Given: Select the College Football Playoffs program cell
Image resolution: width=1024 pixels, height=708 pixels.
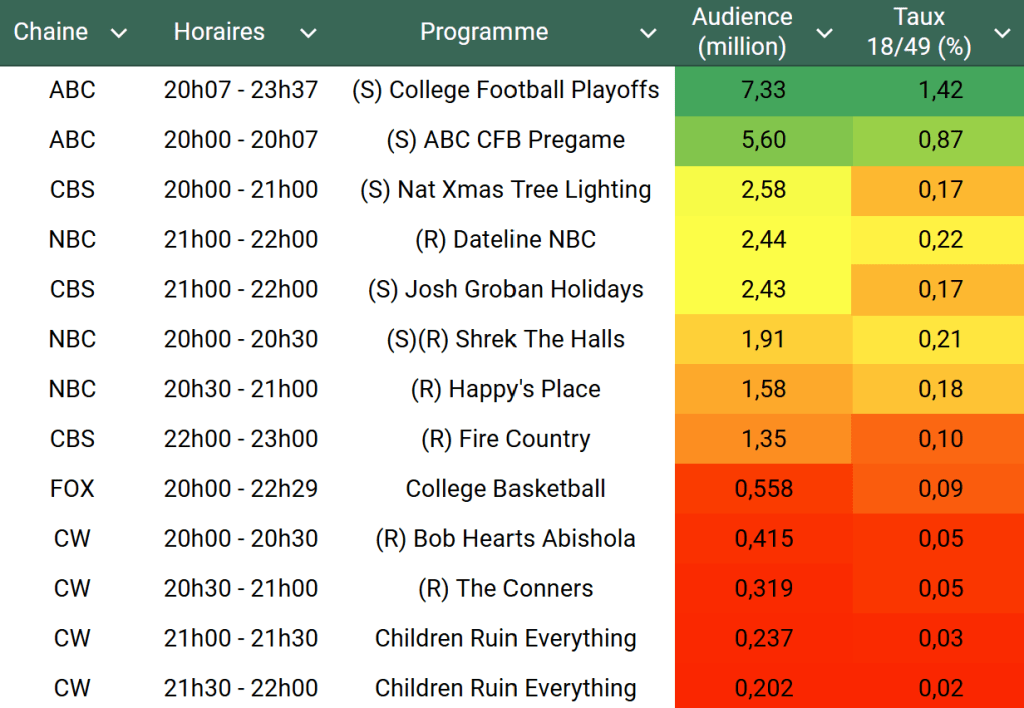Looking at the screenshot, I should (x=505, y=90).
